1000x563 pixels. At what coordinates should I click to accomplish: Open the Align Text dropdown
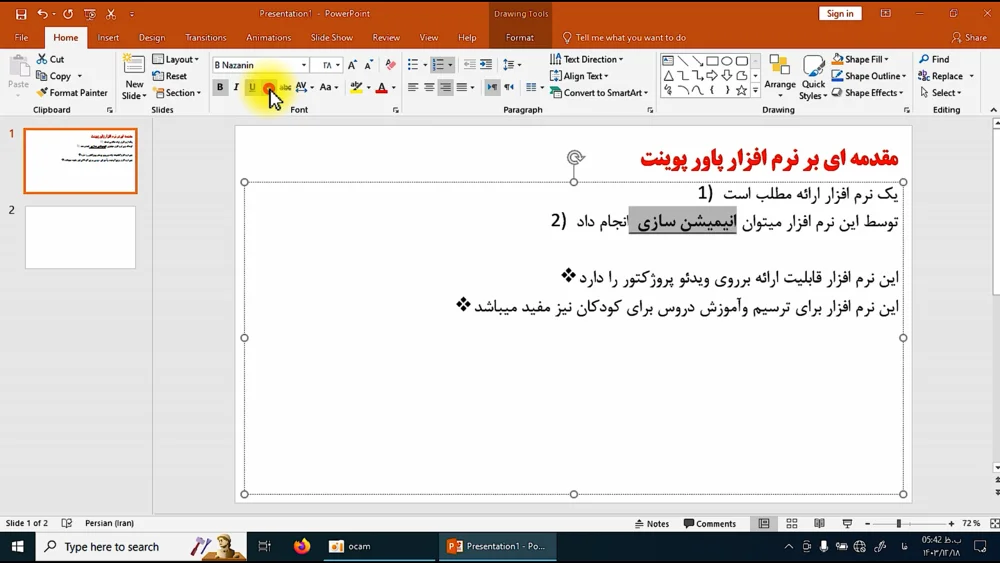(579, 76)
